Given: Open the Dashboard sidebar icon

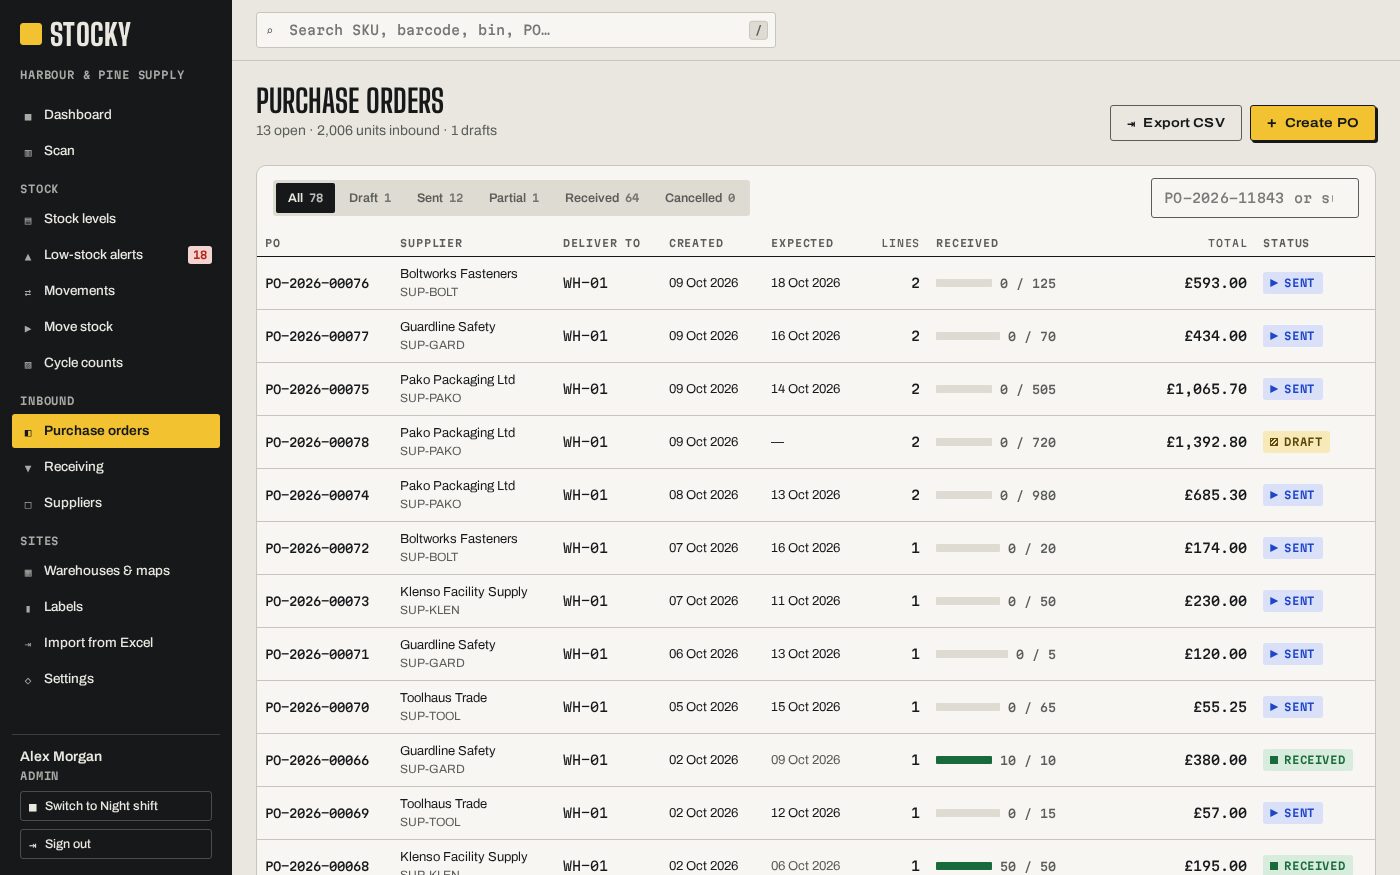Looking at the screenshot, I should pos(28,116).
